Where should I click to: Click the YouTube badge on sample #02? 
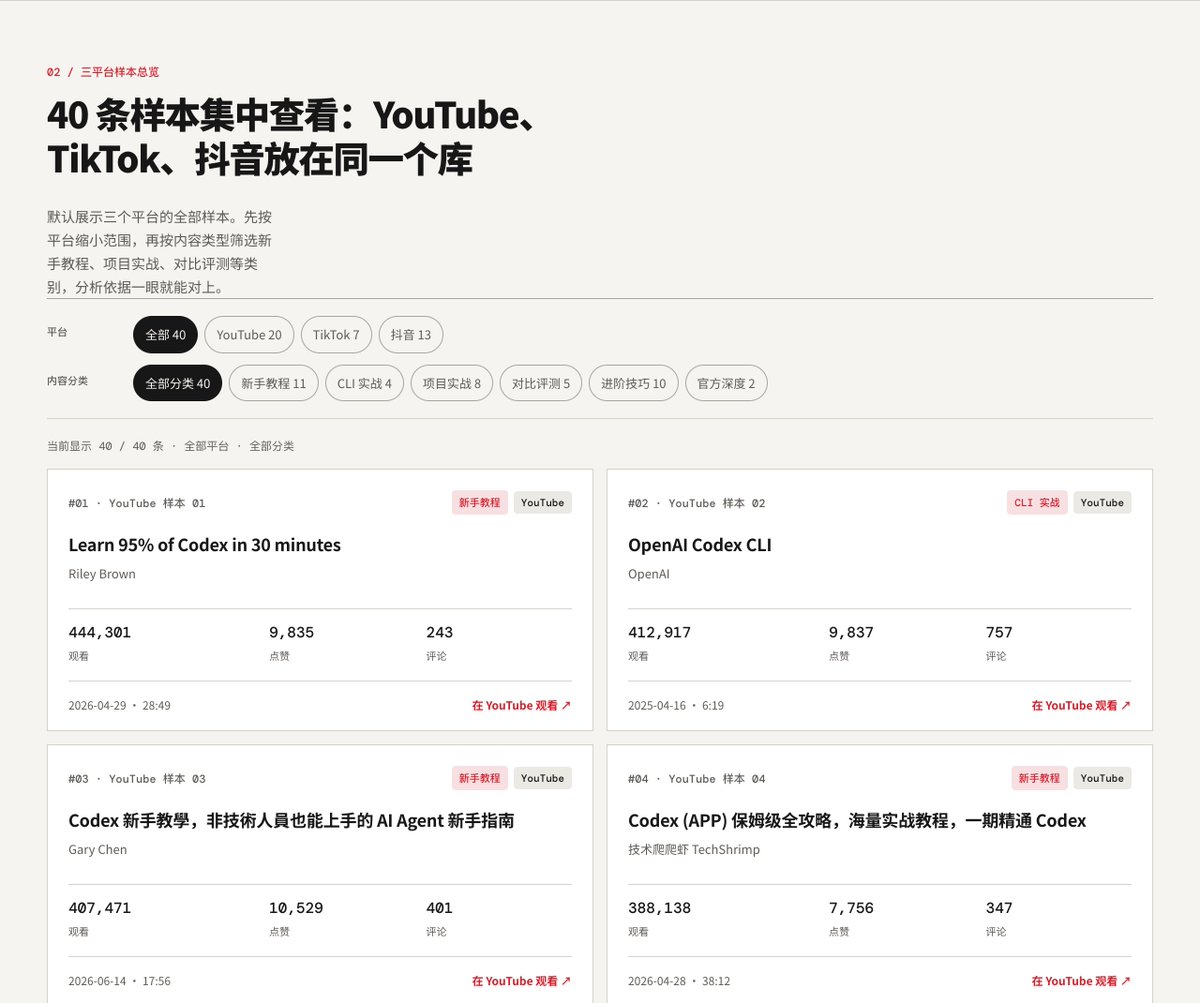pyautogui.click(x=1102, y=502)
